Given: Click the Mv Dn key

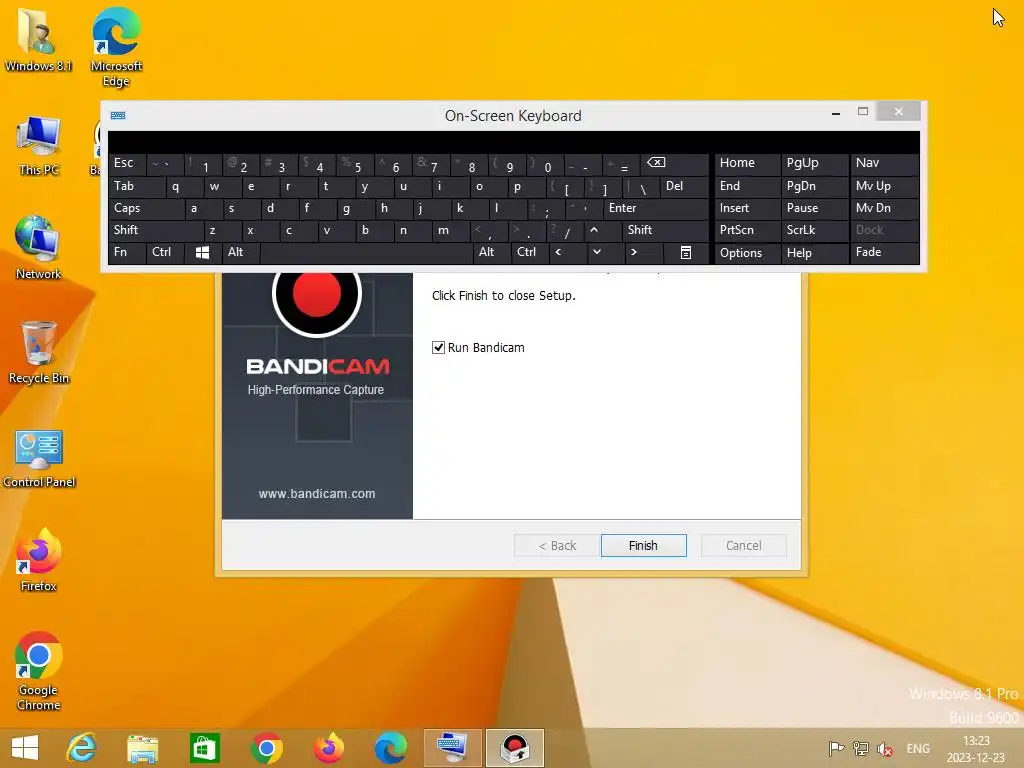Looking at the screenshot, I should click(x=884, y=208).
